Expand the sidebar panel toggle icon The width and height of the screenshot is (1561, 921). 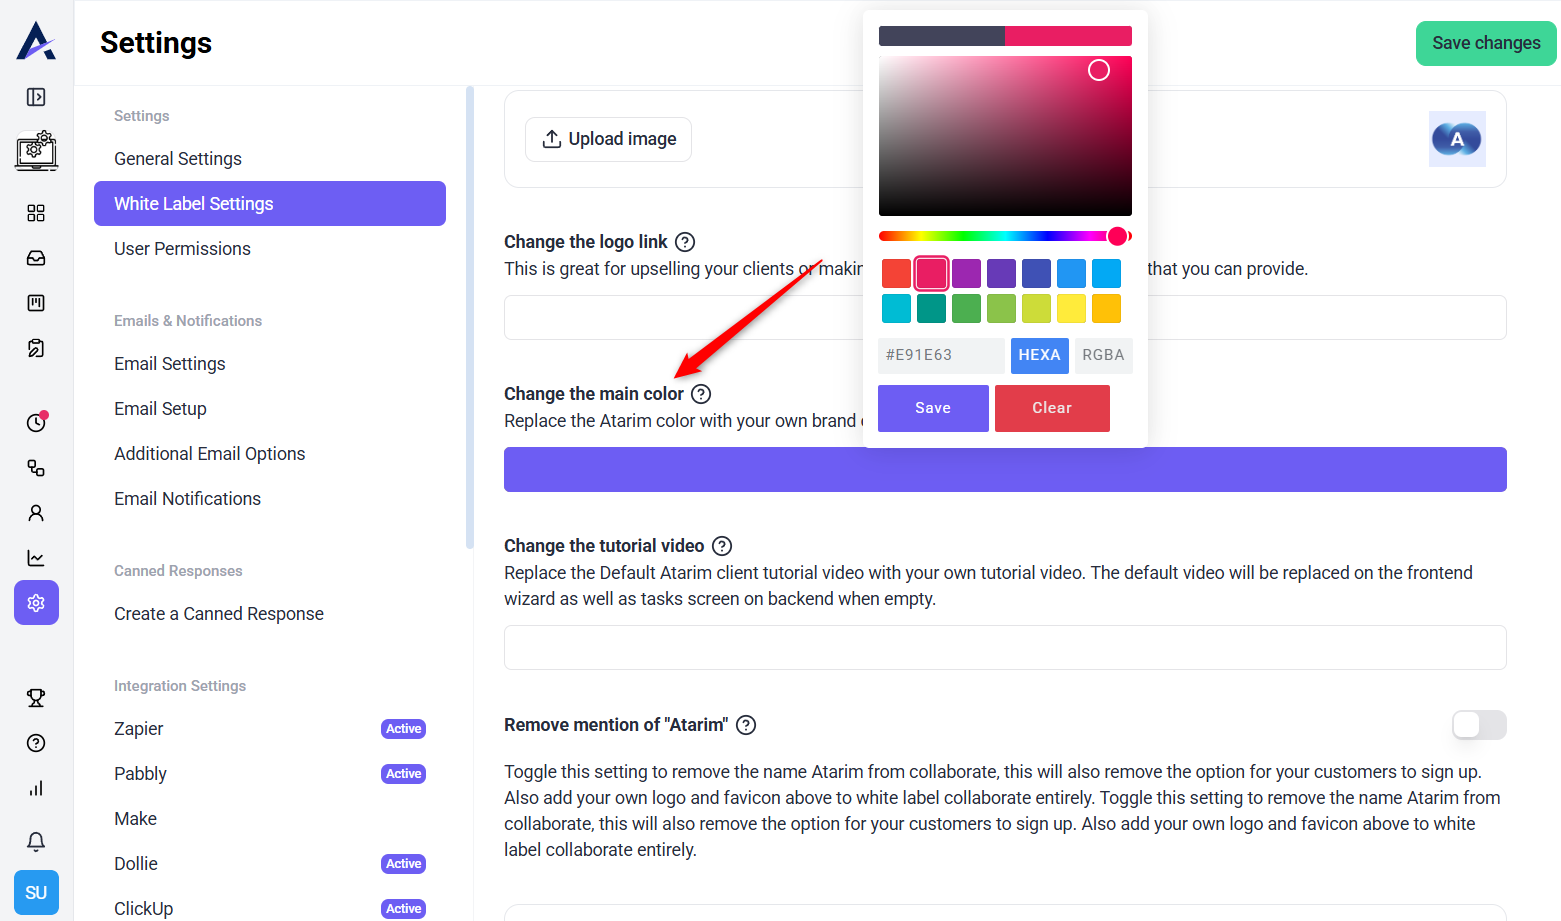(x=36, y=97)
